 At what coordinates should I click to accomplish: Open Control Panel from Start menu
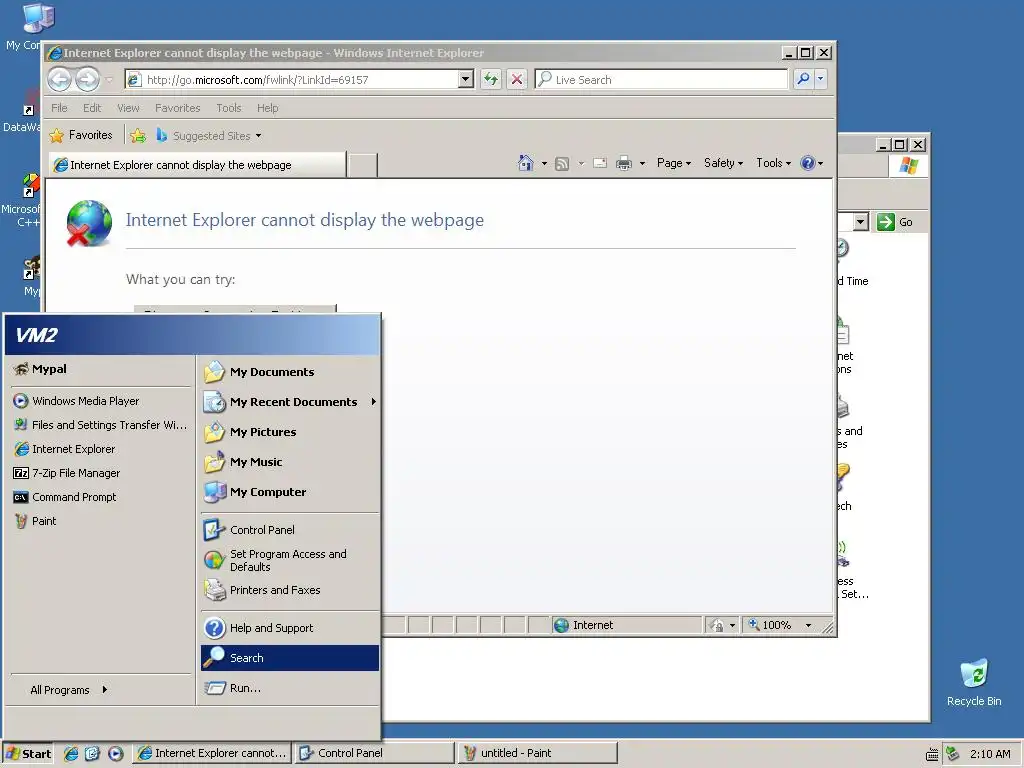coord(290,530)
